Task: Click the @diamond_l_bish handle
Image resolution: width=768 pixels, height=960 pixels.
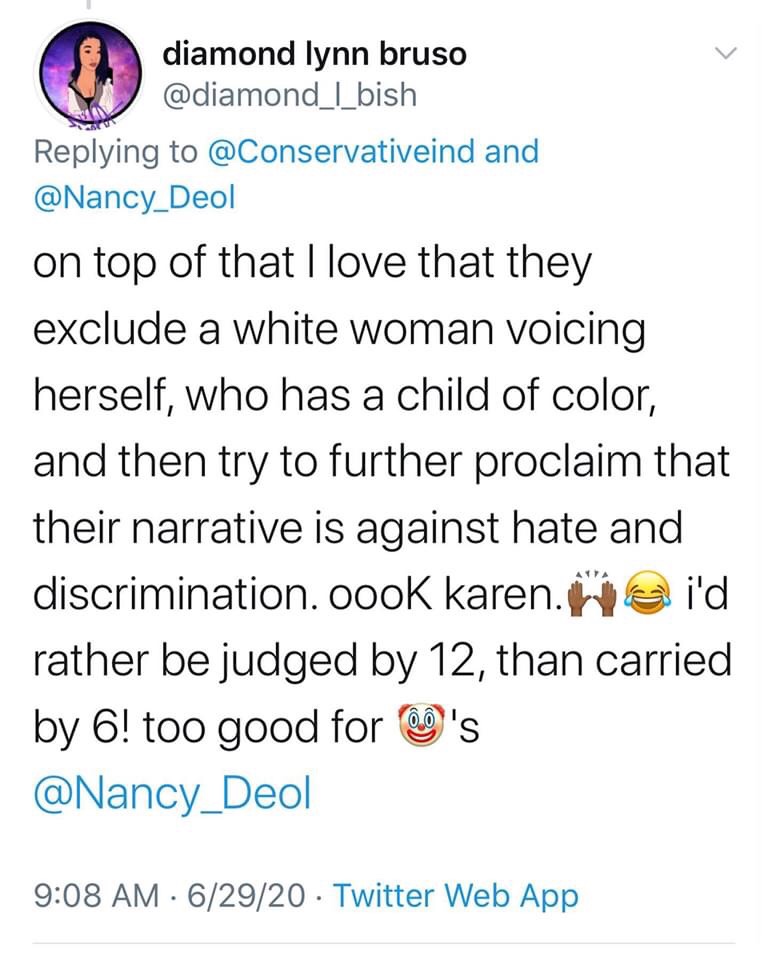Action: [289, 95]
